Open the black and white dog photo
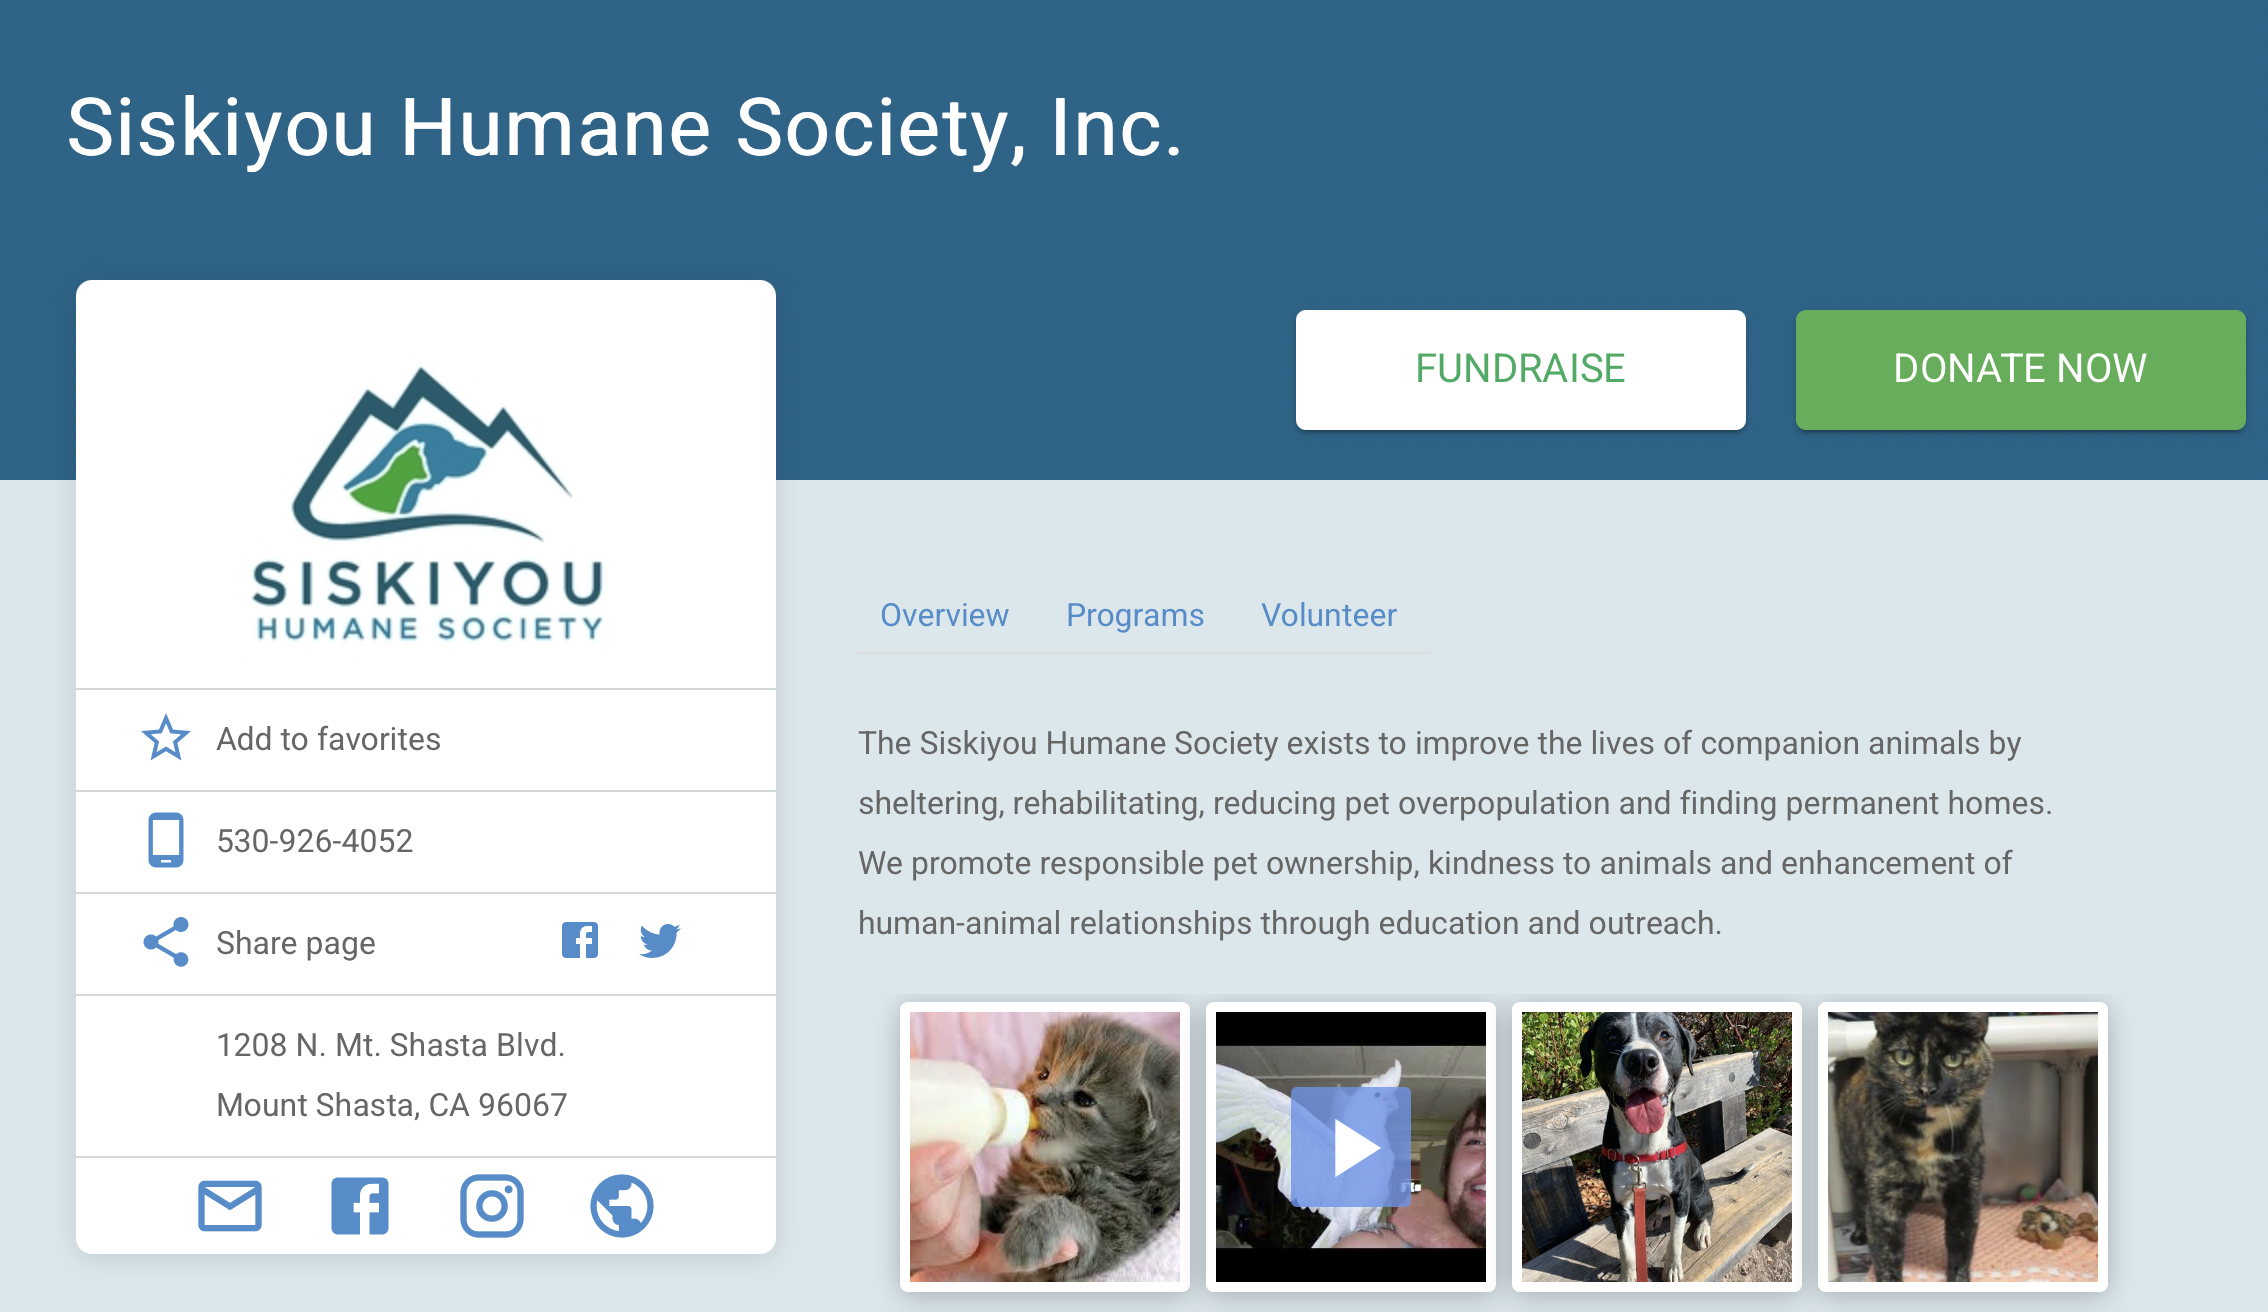Viewport: 2268px width, 1312px height. (1657, 1147)
